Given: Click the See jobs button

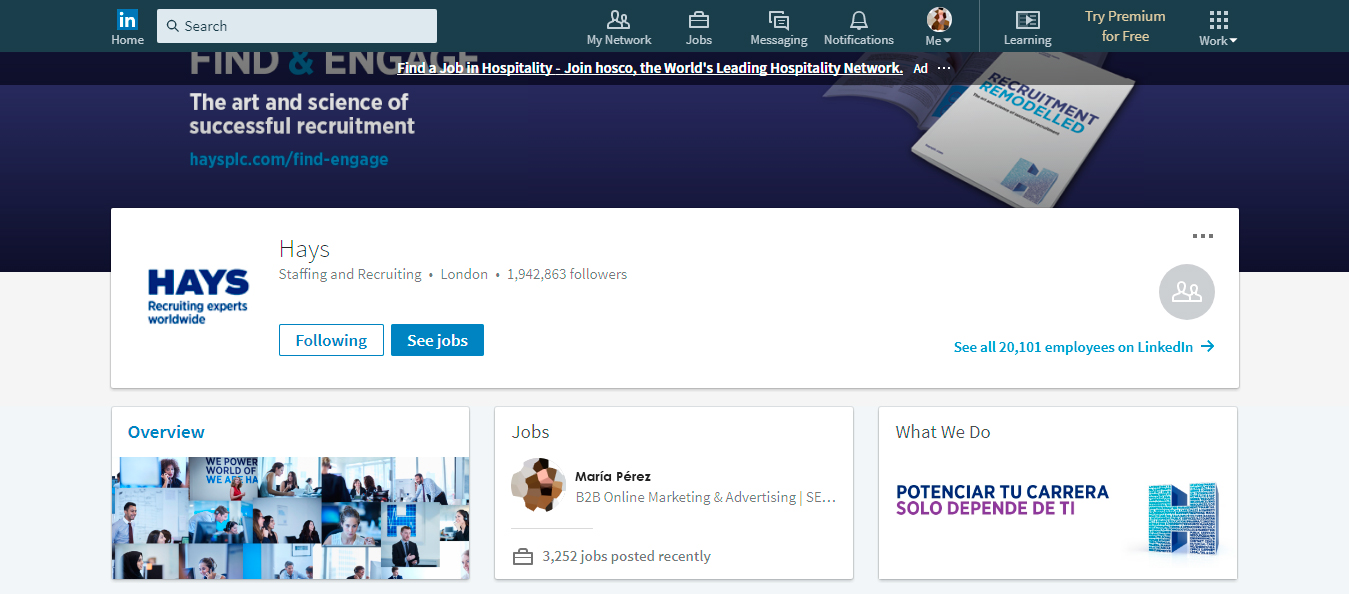Looking at the screenshot, I should (437, 340).
